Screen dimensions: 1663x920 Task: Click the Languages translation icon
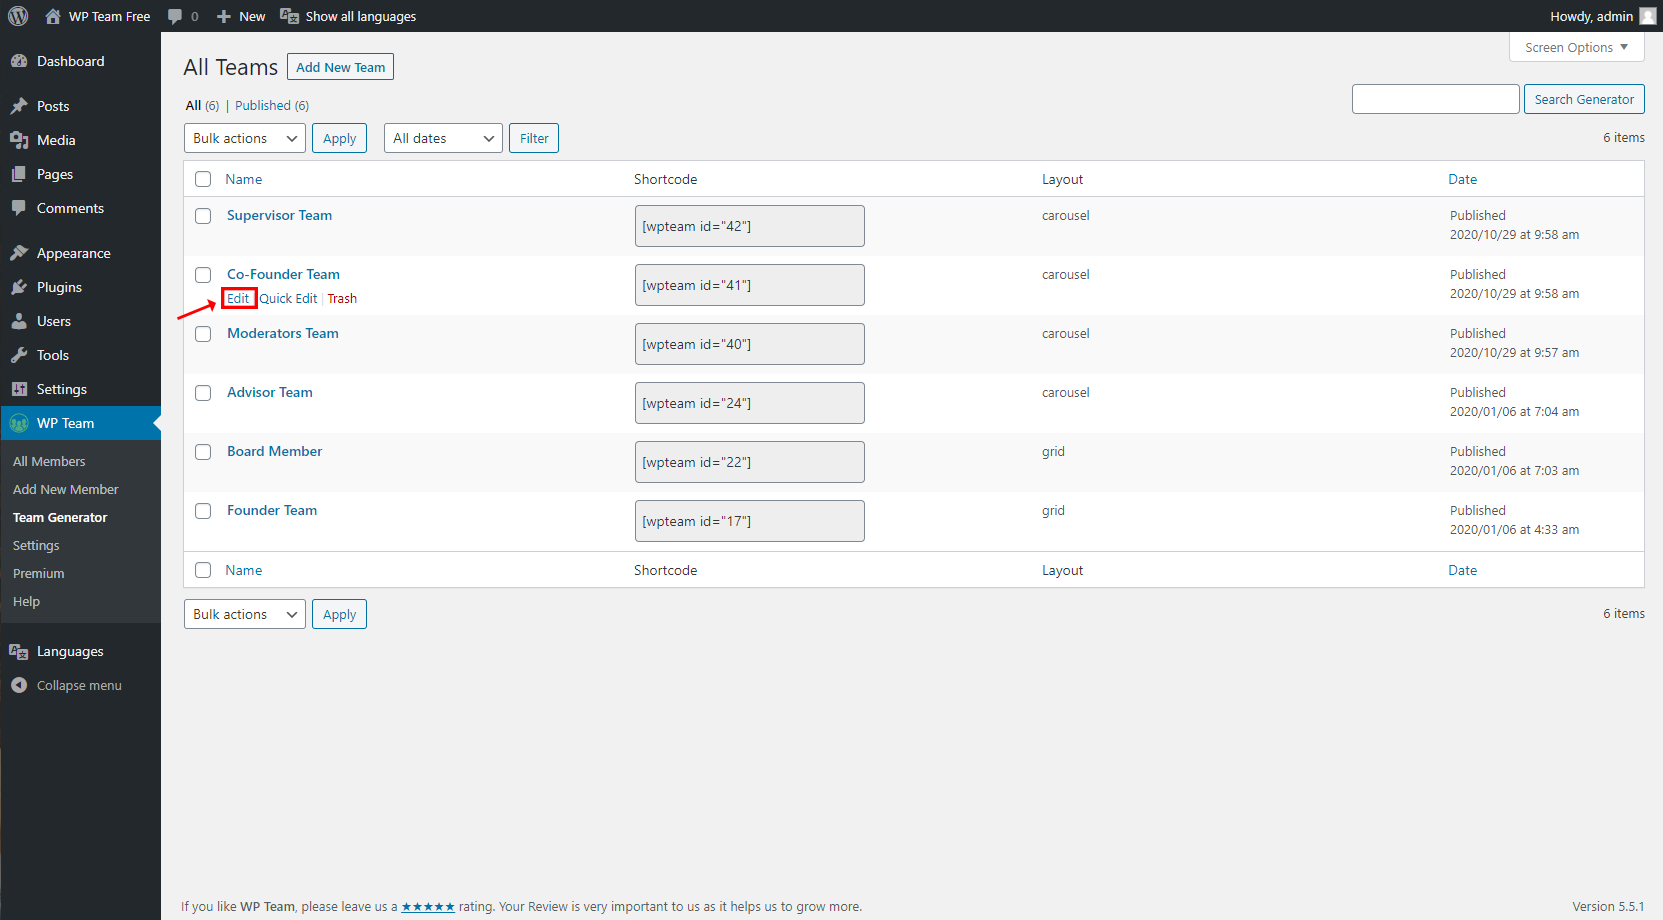(19, 651)
